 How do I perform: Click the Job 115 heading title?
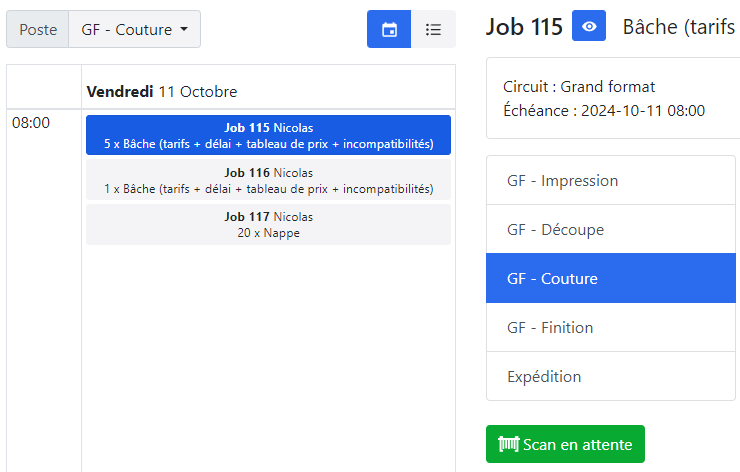click(524, 27)
